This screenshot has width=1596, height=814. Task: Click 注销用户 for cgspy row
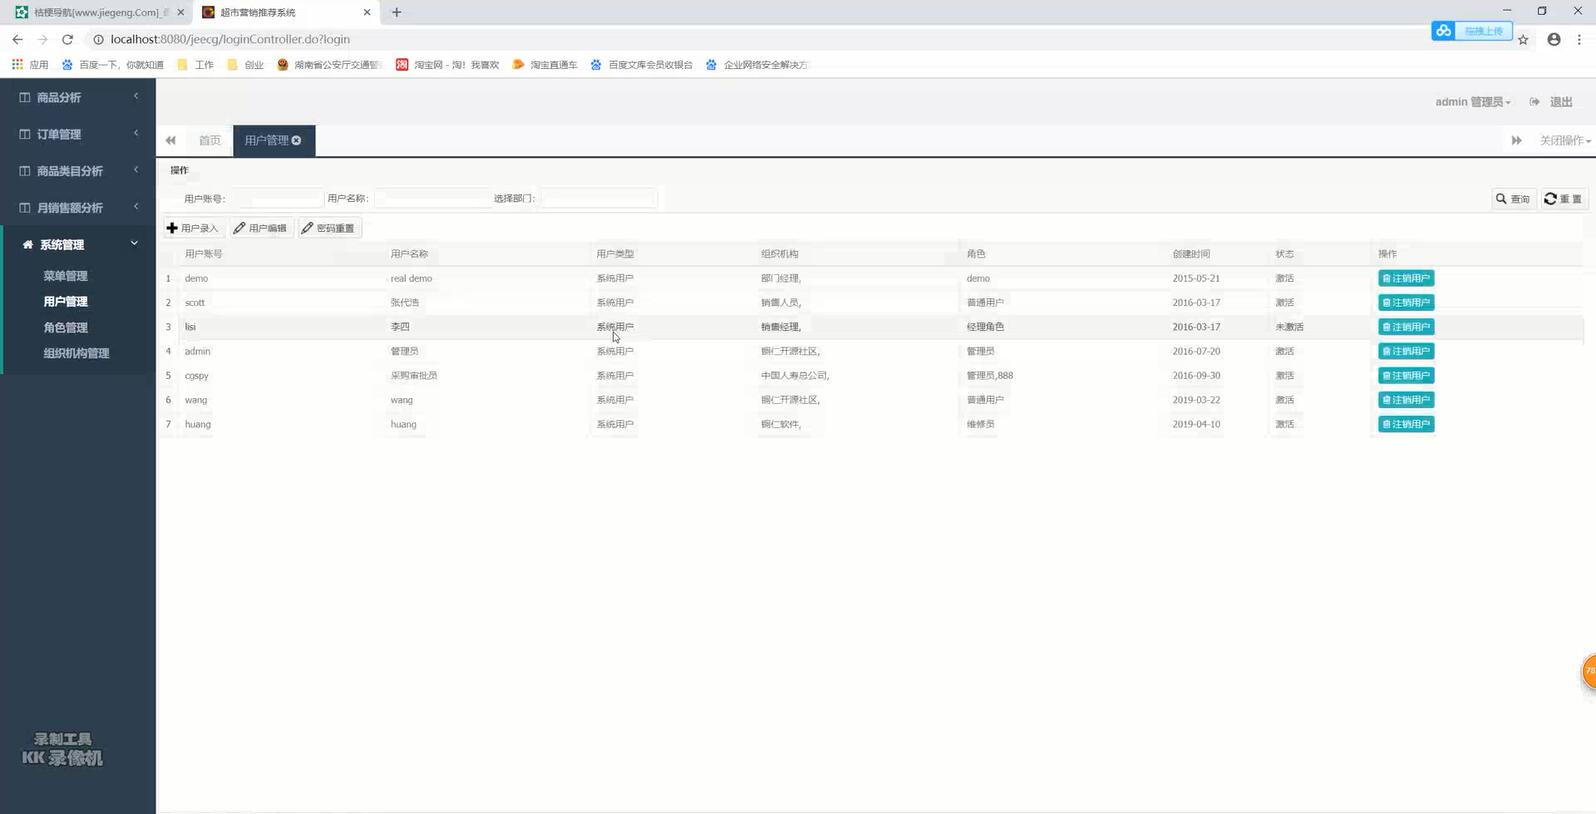pyautogui.click(x=1406, y=376)
